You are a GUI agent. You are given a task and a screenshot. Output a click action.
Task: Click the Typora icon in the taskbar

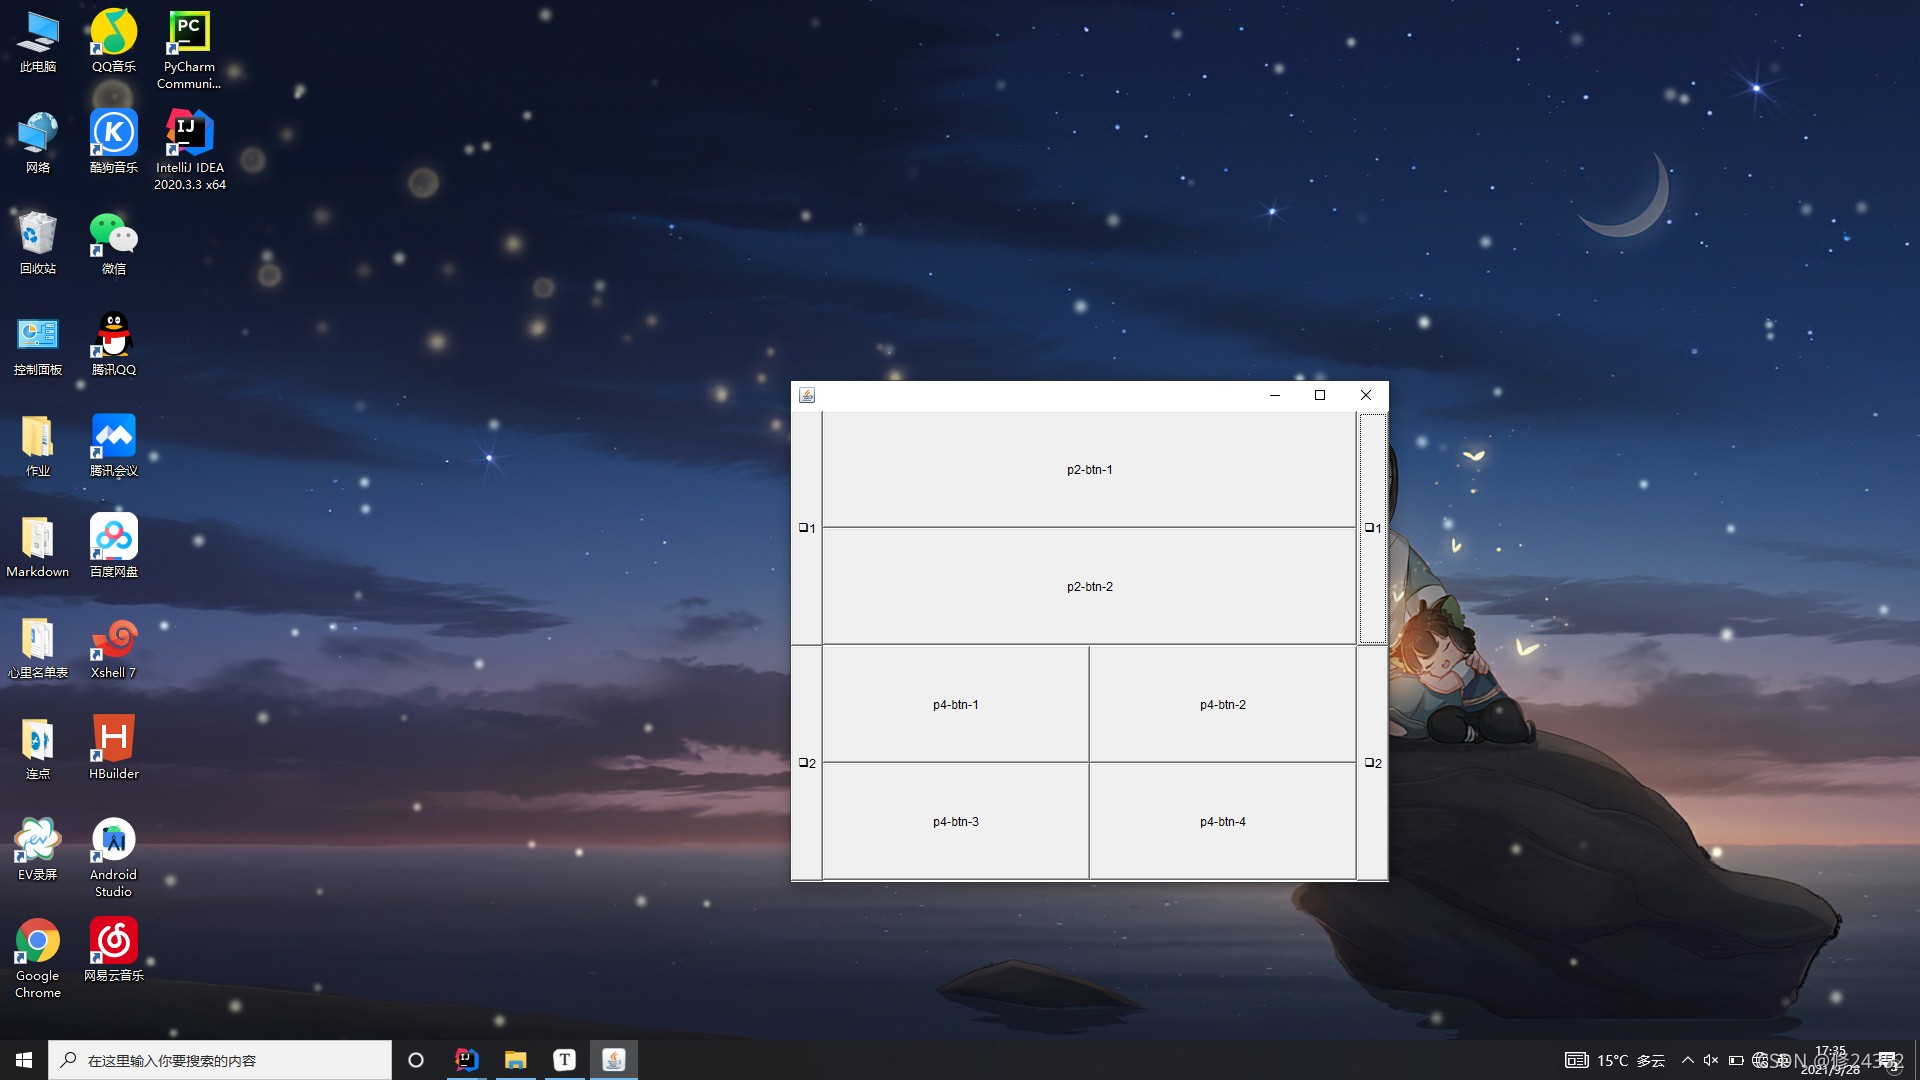tap(564, 1060)
